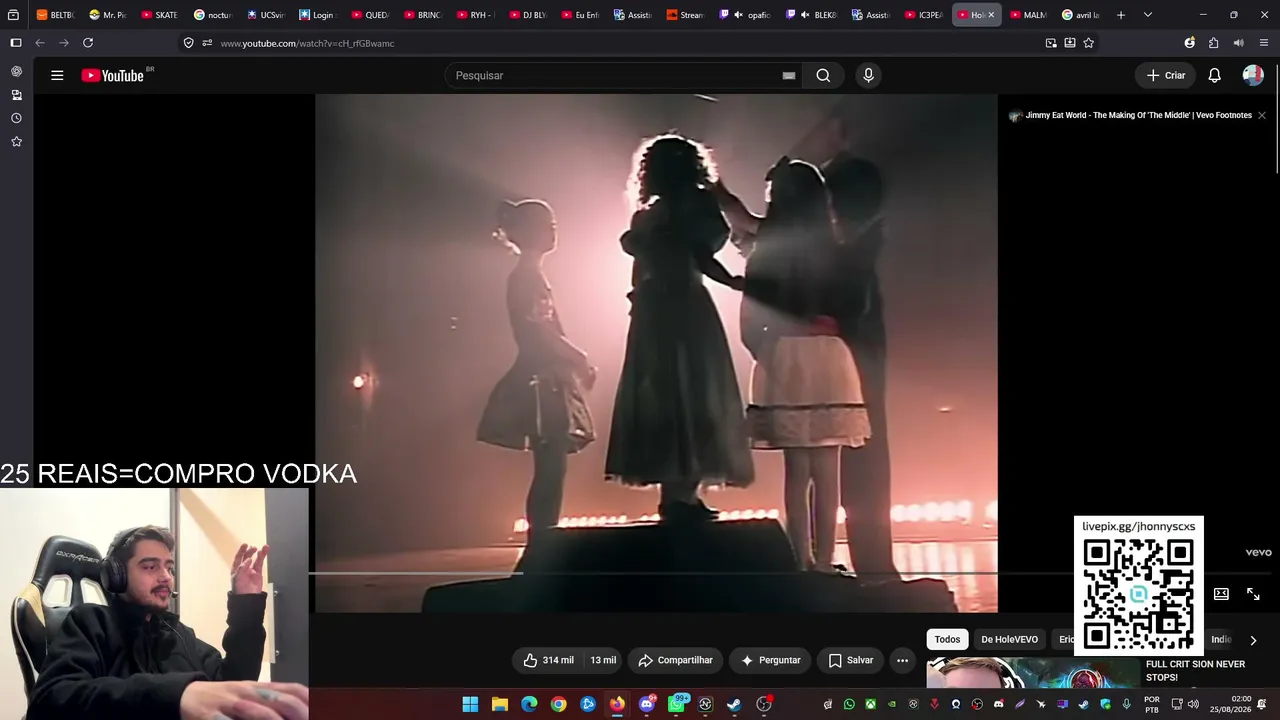
Task: Open more actions three-dot menu
Action: pos(902,660)
